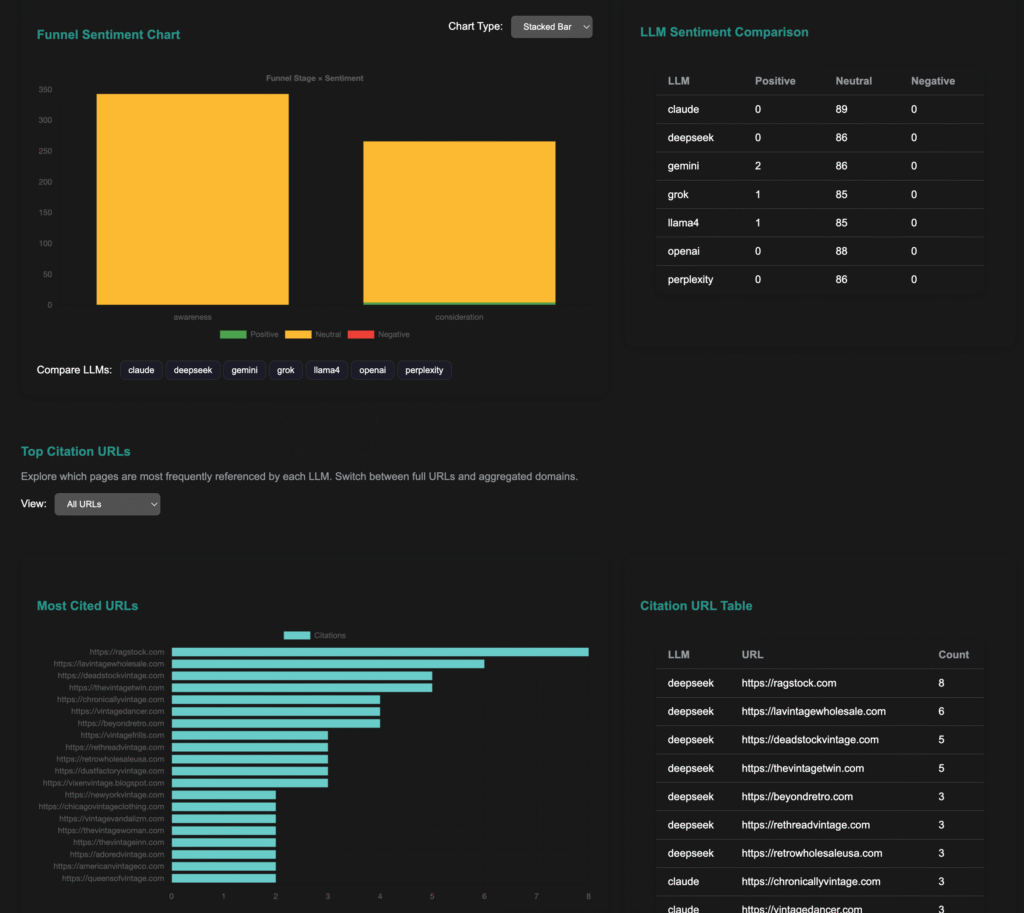Select the llama4 comparison chip

[x=327, y=370]
